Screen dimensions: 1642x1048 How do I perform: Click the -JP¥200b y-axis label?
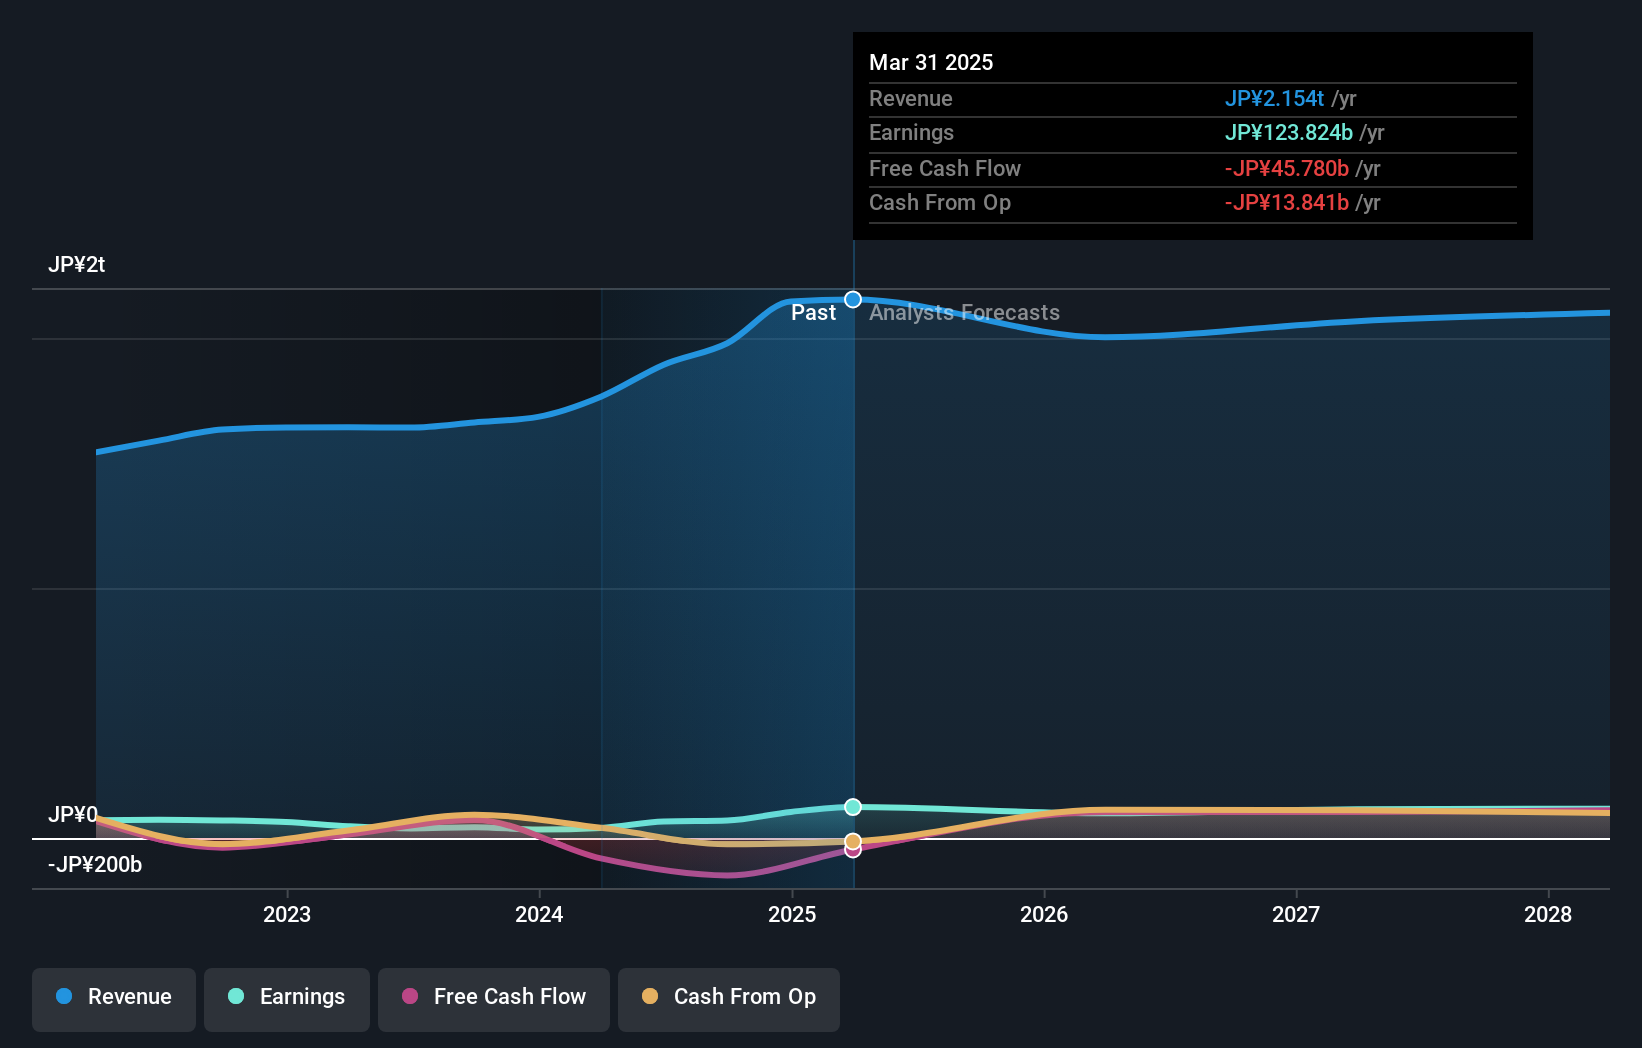95,865
